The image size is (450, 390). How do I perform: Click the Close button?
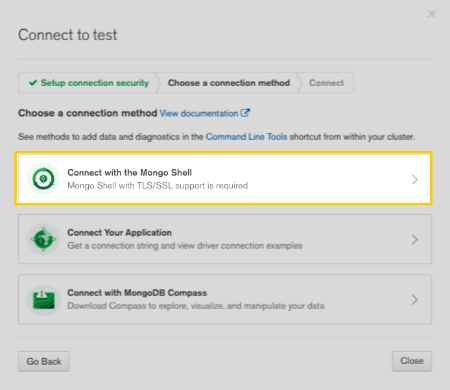[412, 361]
